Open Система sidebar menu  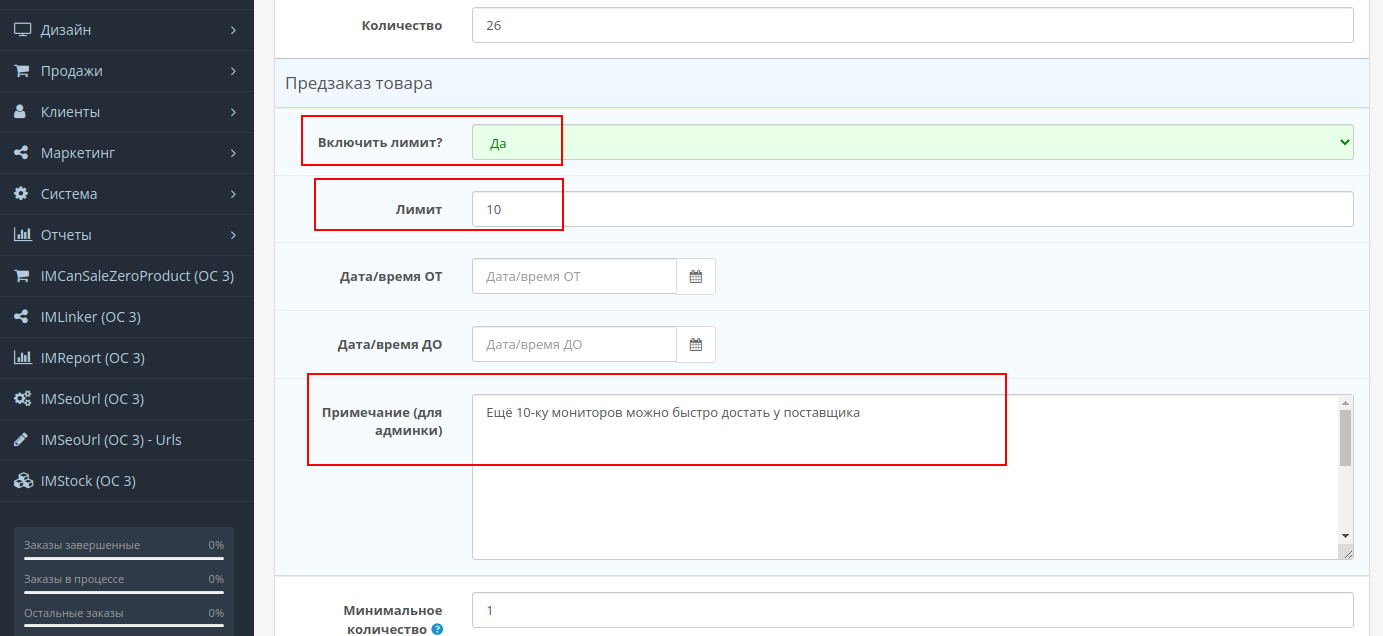click(x=127, y=194)
